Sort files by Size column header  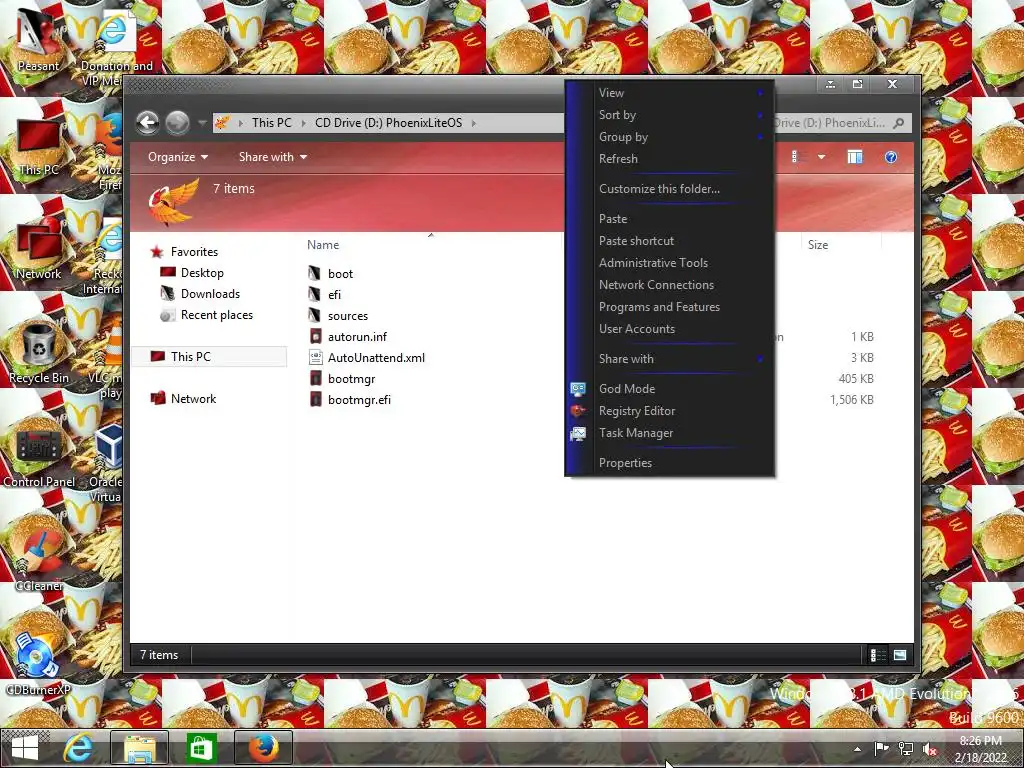coord(818,245)
